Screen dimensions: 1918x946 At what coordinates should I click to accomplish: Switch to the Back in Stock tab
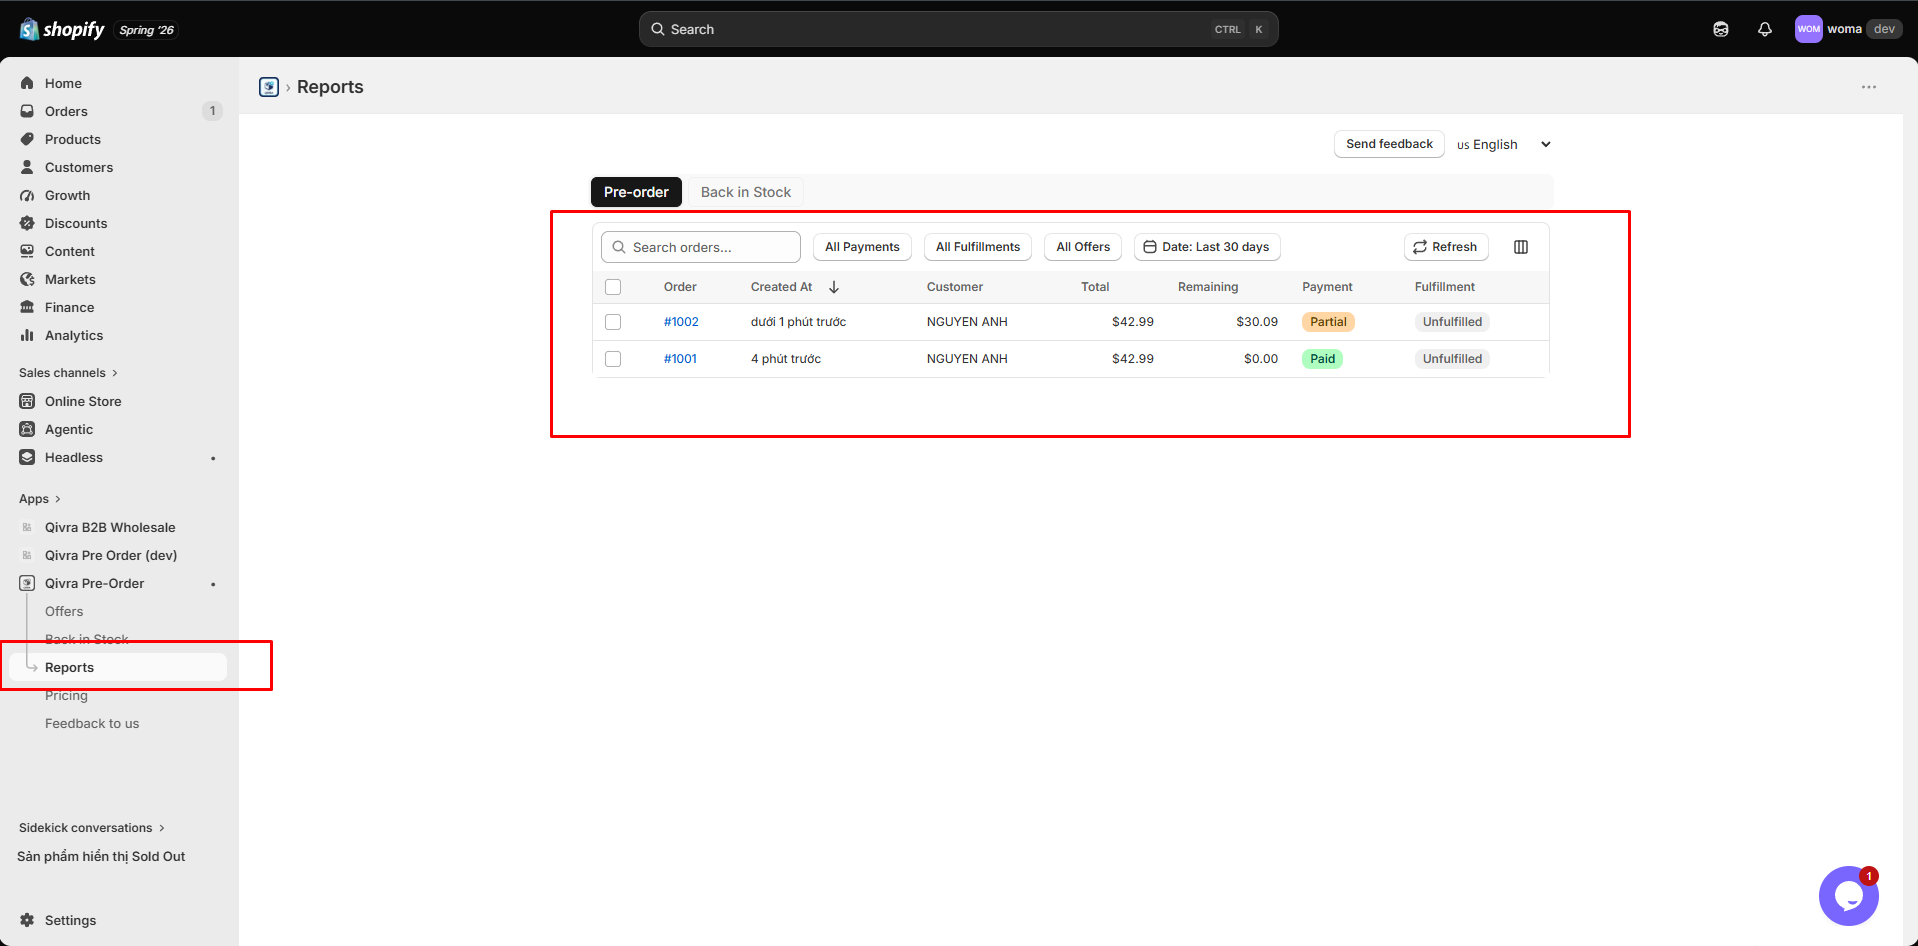746,192
